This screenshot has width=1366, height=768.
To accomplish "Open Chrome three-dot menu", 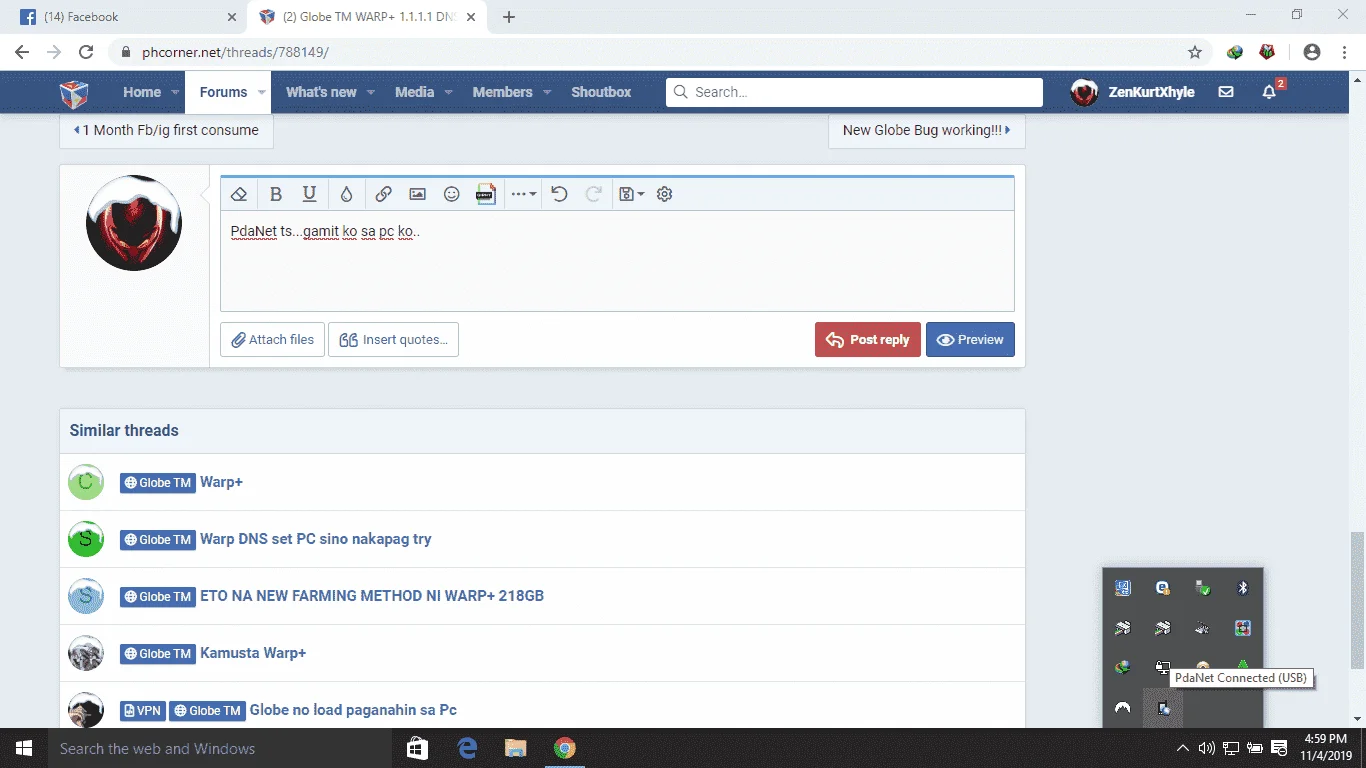I will pyautogui.click(x=1344, y=52).
